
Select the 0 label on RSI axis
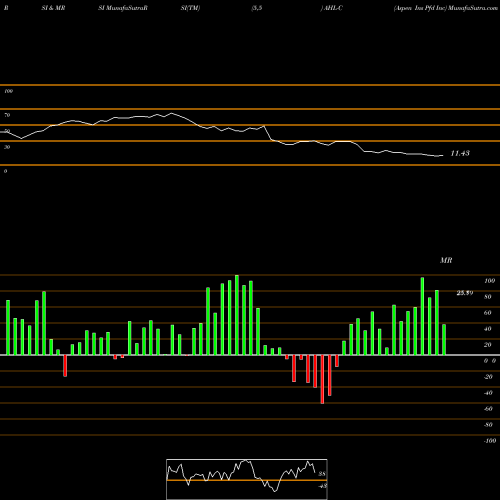[5, 171]
